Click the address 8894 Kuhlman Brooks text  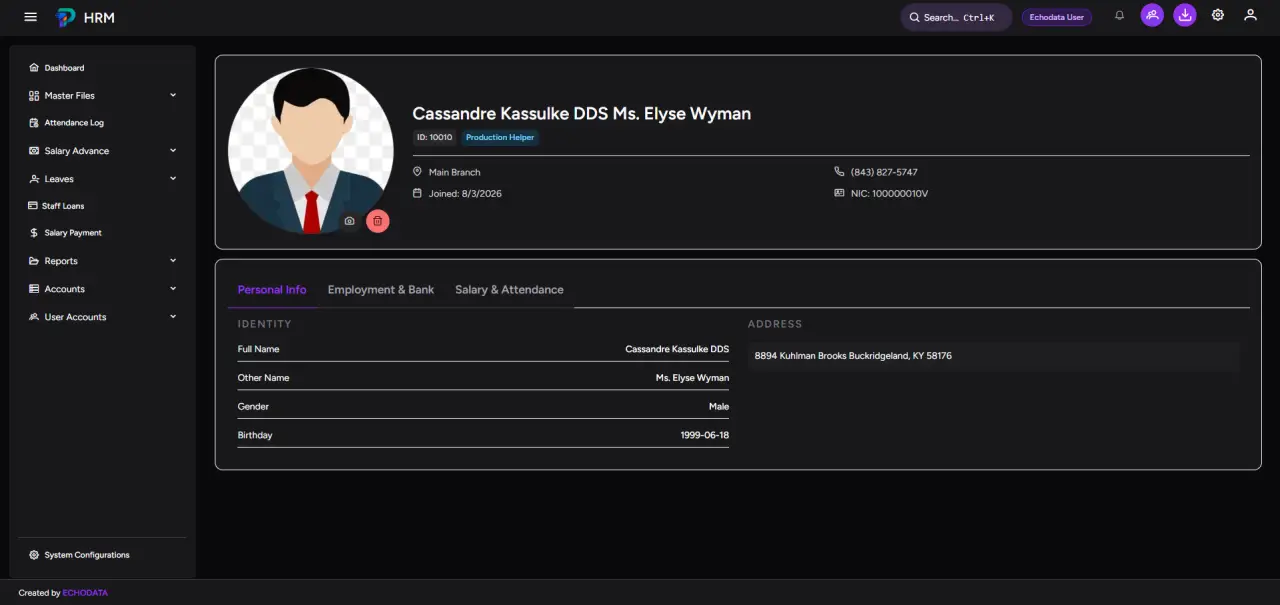coord(853,356)
